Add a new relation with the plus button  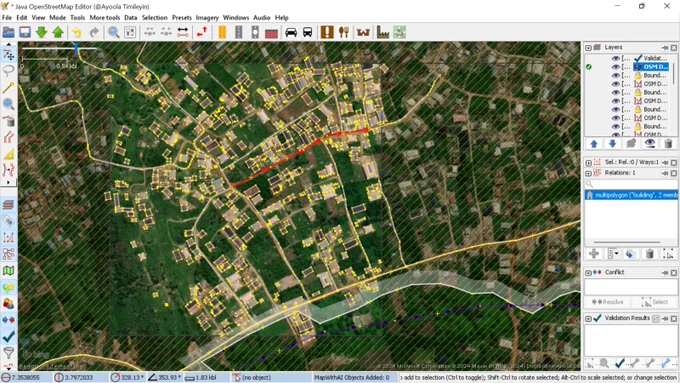[594, 254]
